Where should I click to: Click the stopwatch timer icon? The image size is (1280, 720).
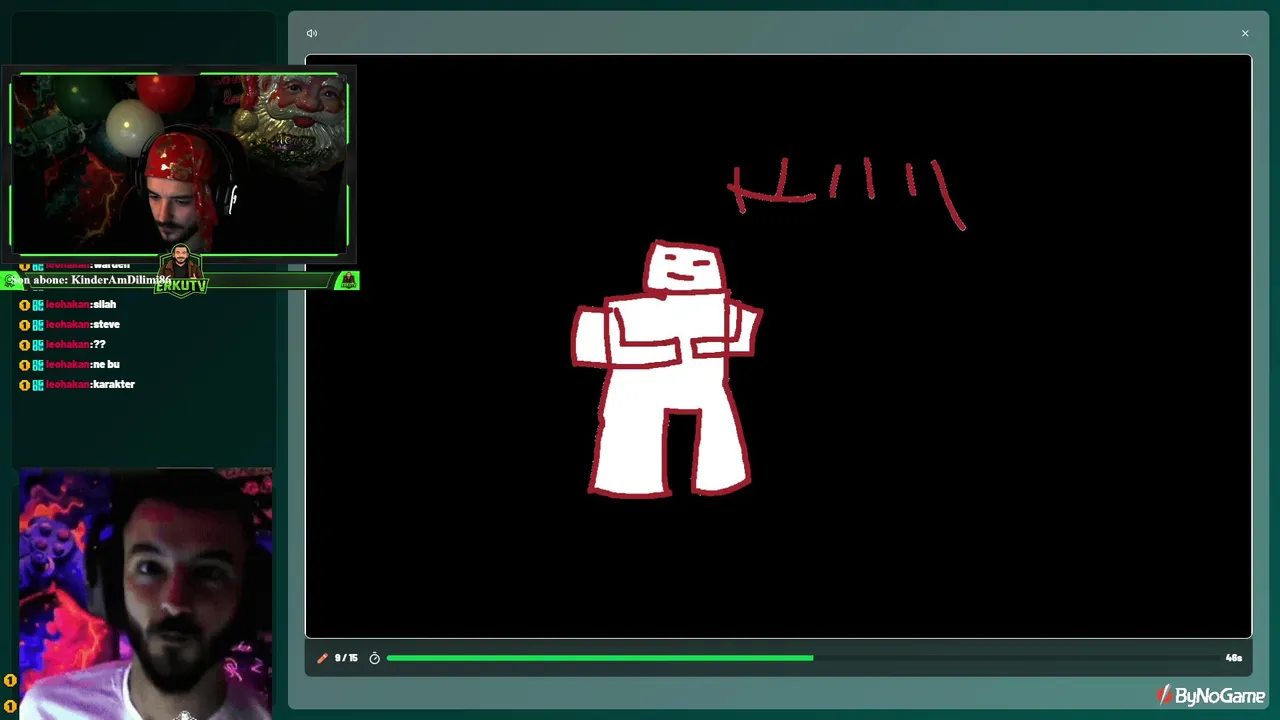(x=375, y=658)
